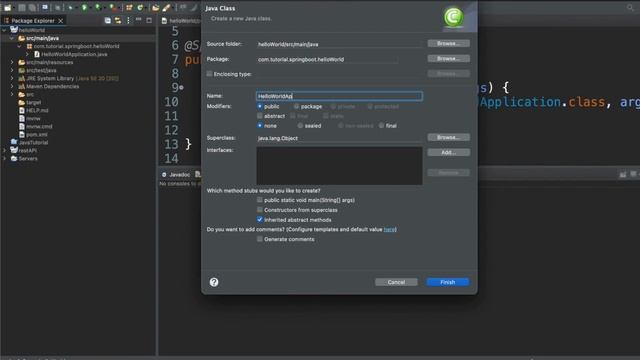Click the JRE System Library icon

tap(22, 78)
